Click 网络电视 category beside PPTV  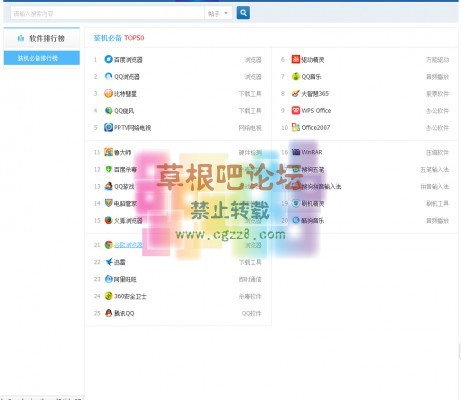point(250,128)
